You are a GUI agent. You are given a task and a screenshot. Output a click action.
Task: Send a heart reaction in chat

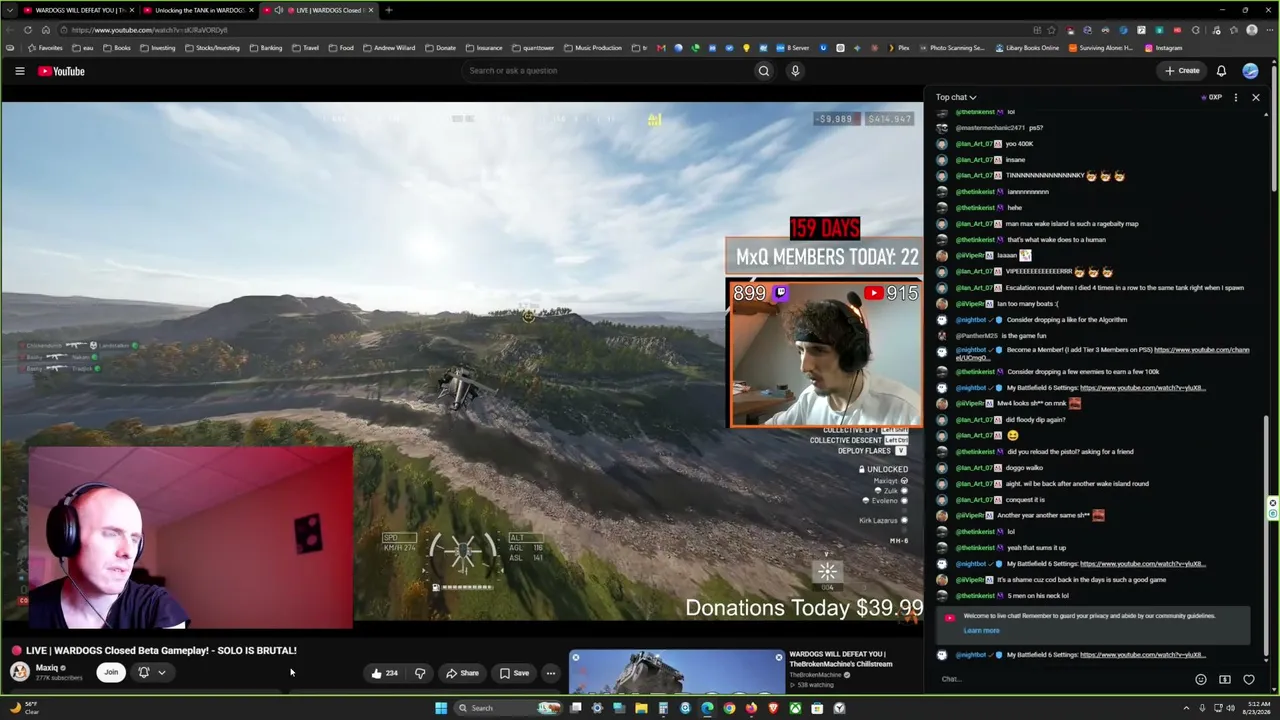(1249, 680)
